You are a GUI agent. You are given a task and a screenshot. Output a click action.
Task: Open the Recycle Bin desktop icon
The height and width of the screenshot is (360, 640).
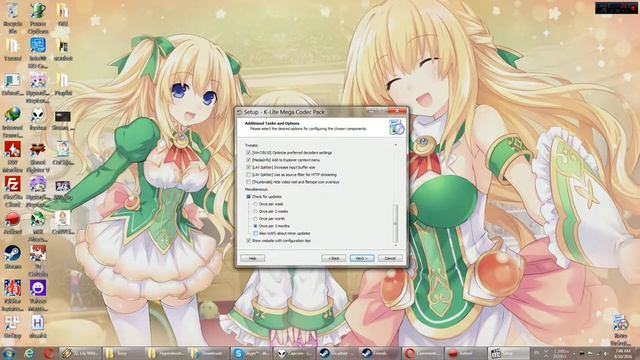point(13,18)
